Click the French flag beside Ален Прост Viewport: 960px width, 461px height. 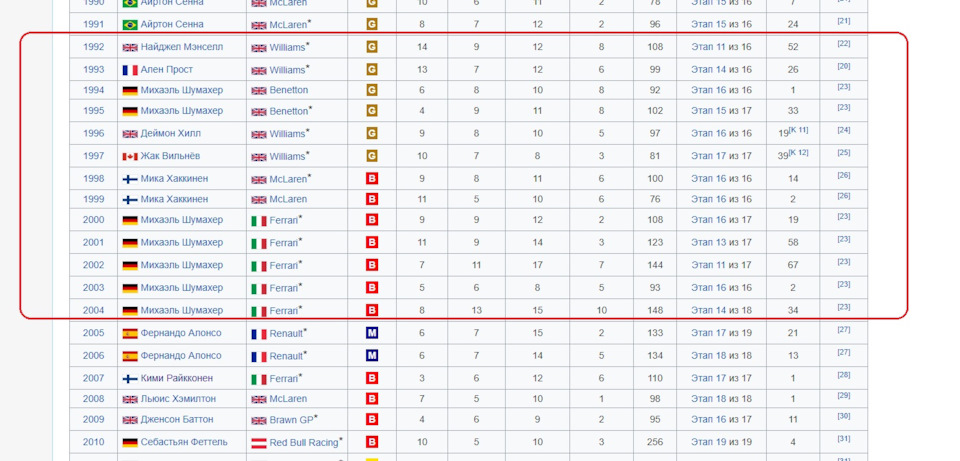tap(130, 70)
